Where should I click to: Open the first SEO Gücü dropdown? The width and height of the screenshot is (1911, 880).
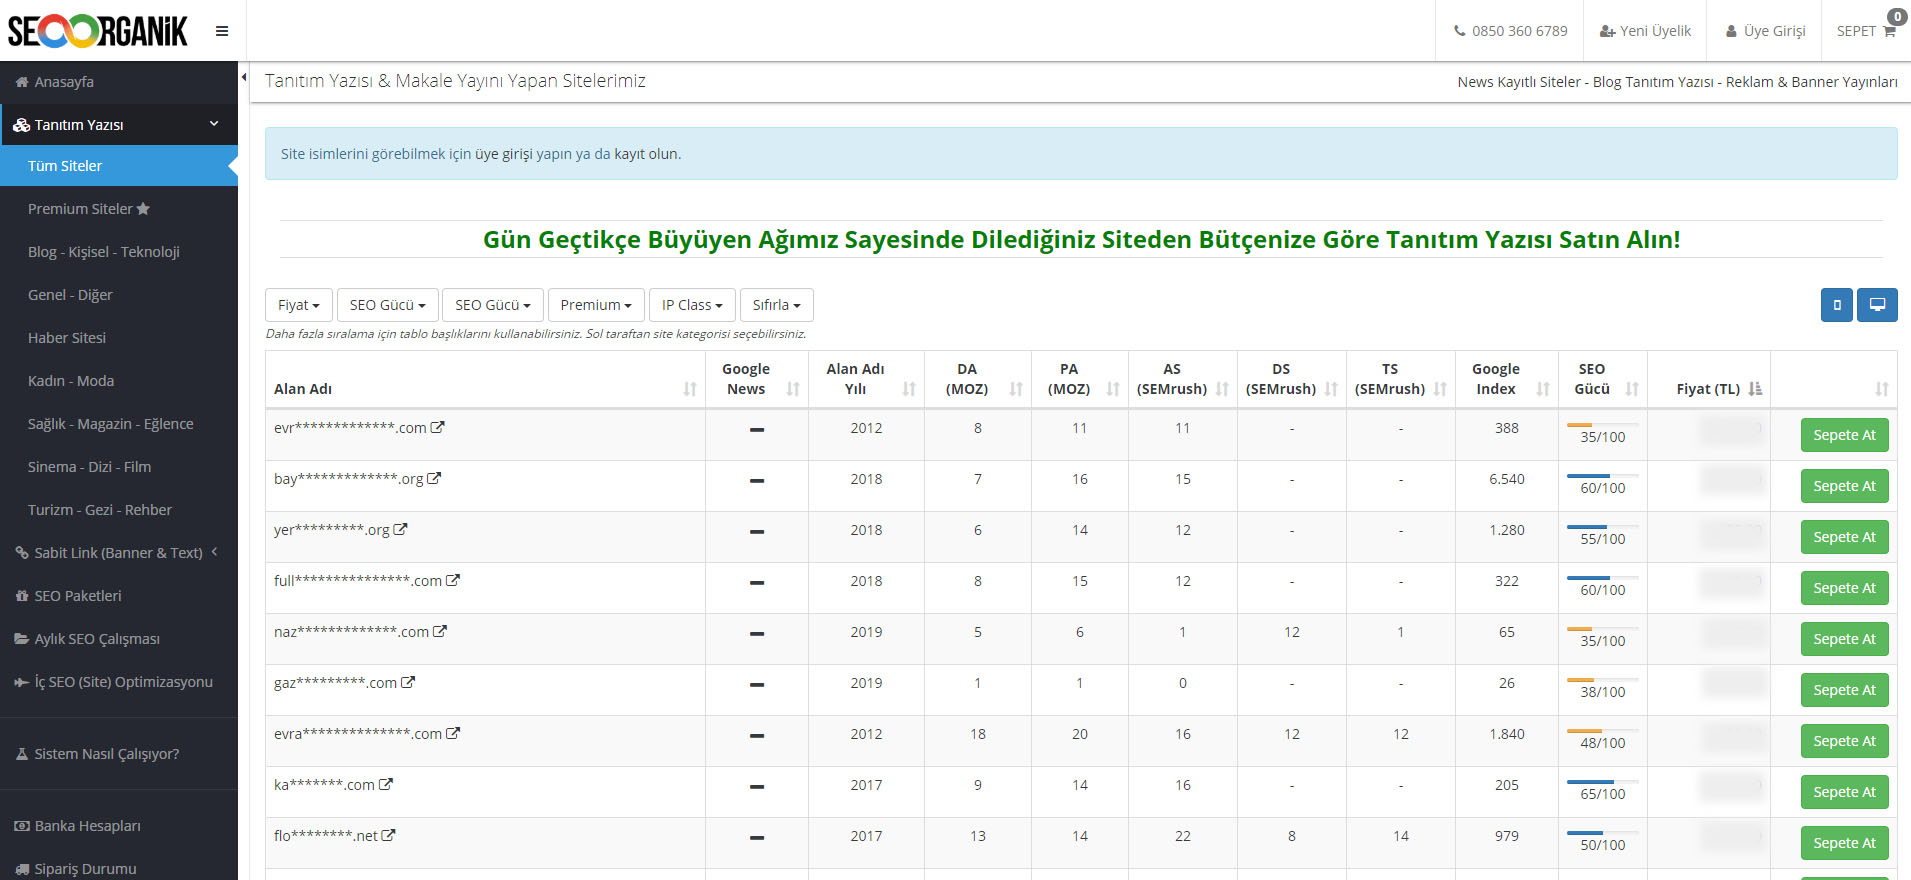coord(388,305)
